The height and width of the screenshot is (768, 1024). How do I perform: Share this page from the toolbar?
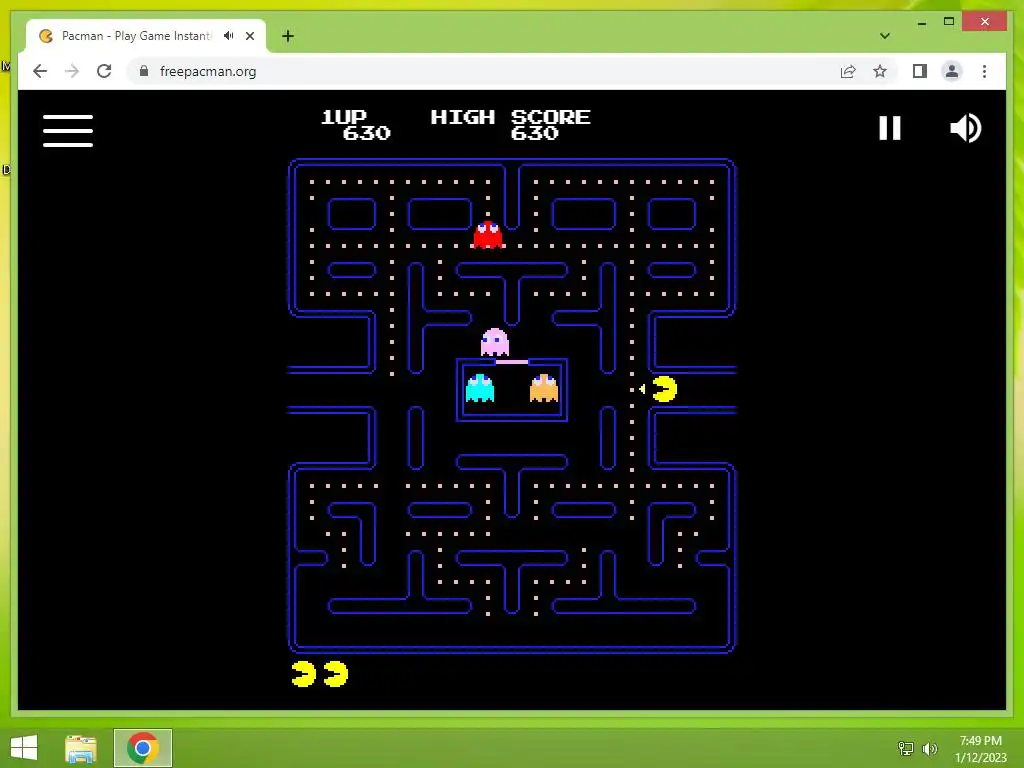(848, 71)
